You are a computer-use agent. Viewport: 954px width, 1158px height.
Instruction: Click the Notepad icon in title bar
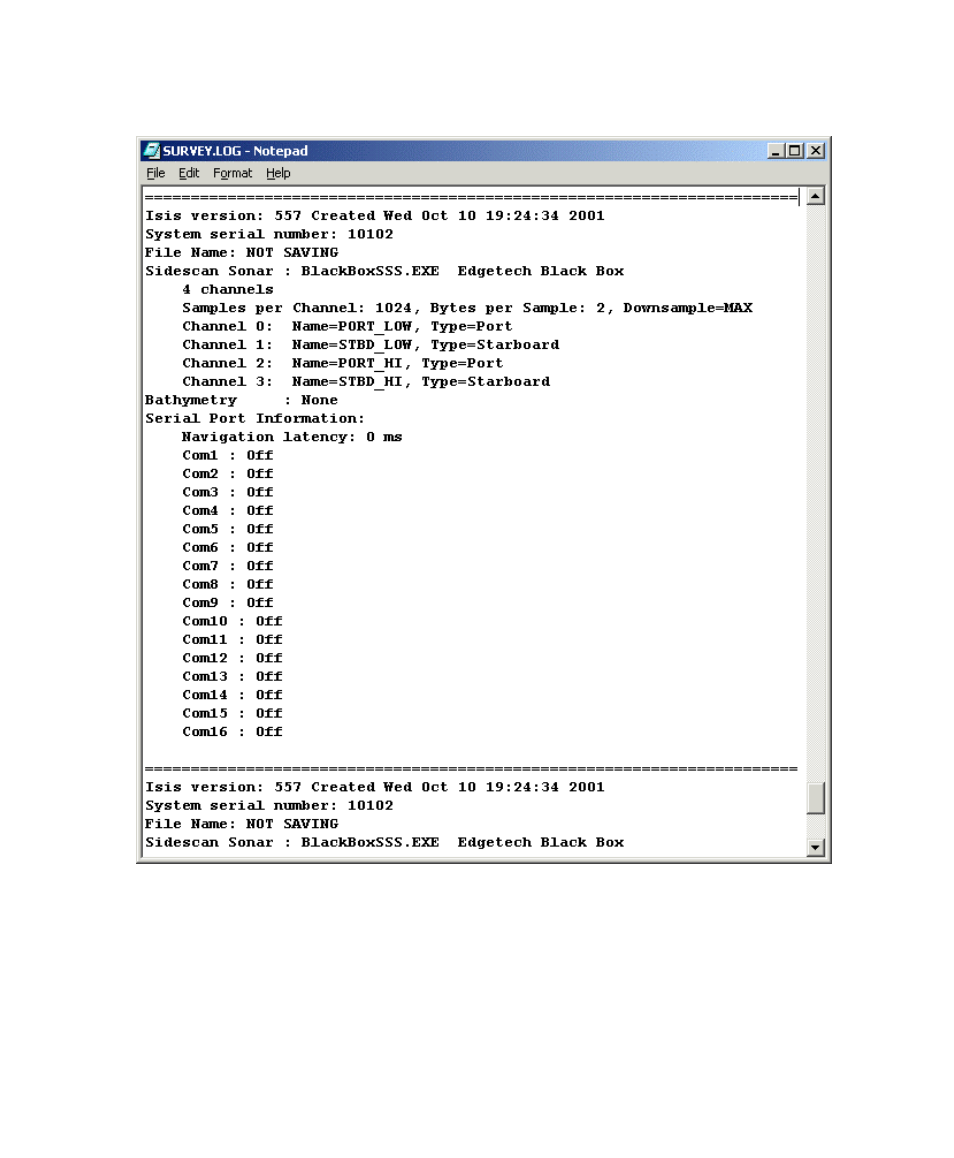[151, 151]
